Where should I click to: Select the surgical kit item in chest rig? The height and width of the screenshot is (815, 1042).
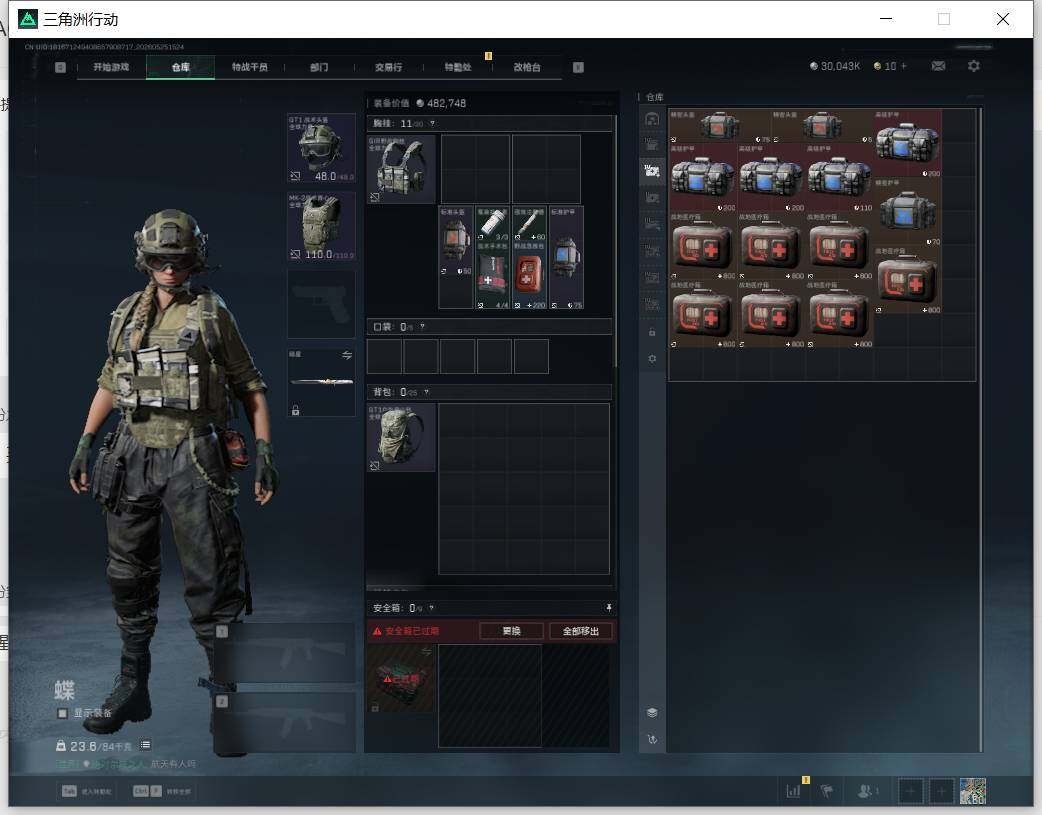(492, 275)
